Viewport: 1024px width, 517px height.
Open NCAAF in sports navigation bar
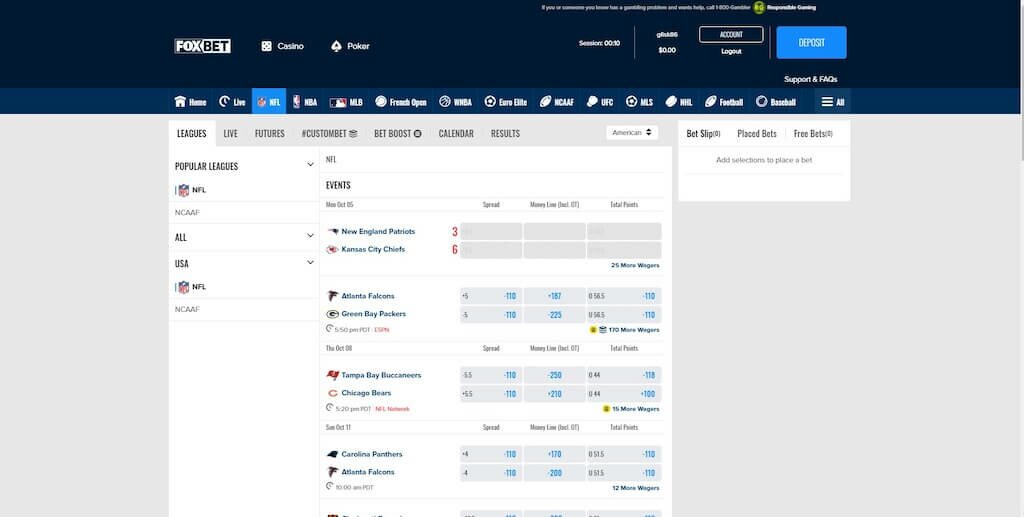pos(556,102)
